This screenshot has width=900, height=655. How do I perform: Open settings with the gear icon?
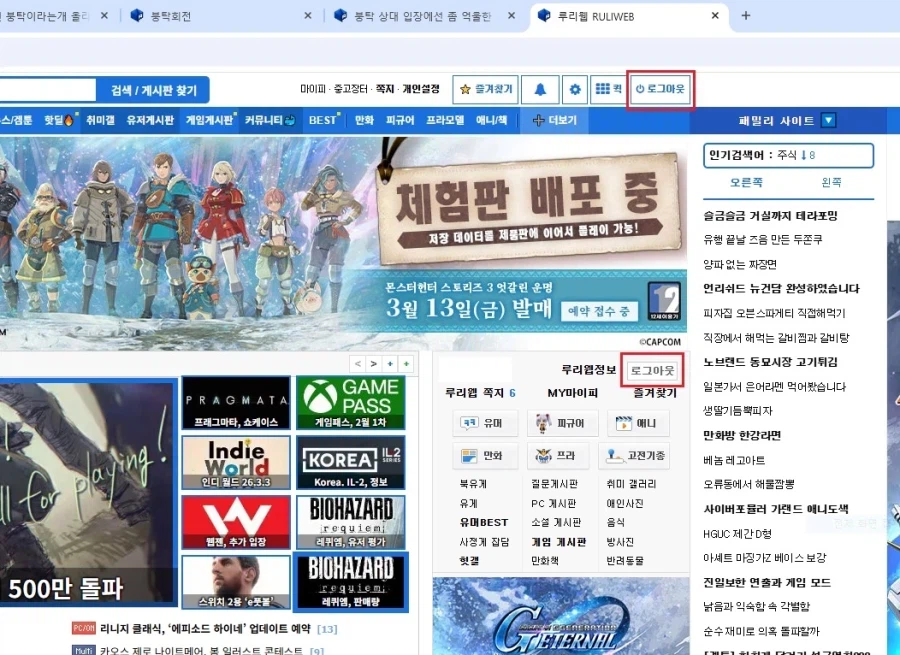tap(575, 89)
